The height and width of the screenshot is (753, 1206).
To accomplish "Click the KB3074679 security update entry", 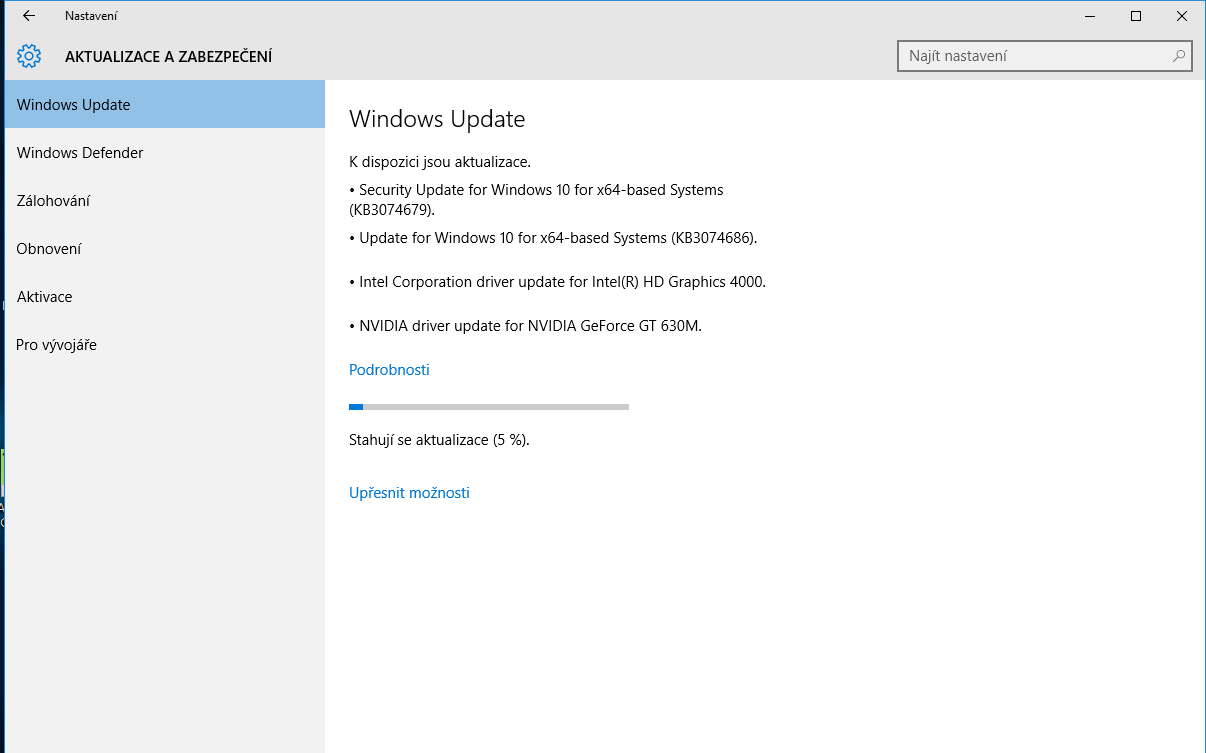I will 536,200.
